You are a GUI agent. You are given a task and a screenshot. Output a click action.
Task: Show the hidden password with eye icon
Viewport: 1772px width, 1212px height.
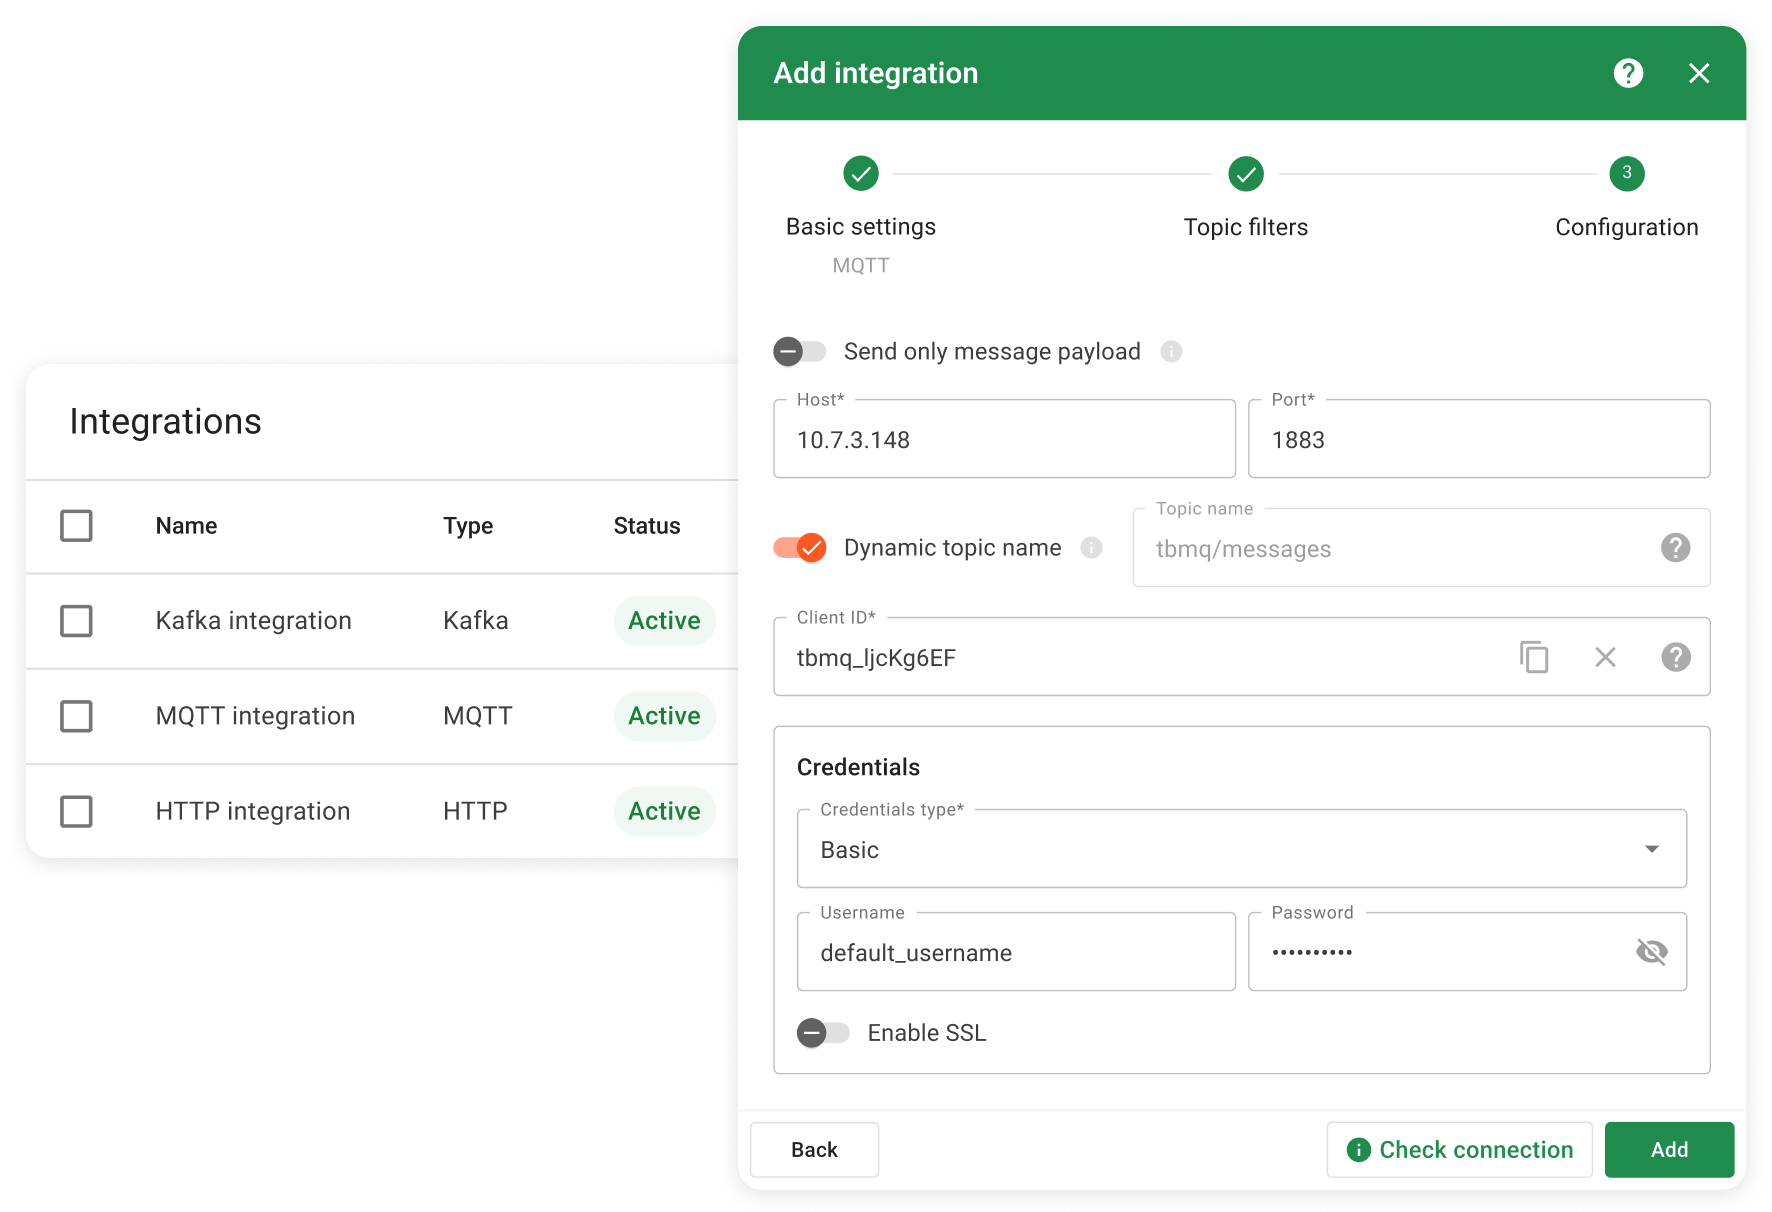(1651, 952)
